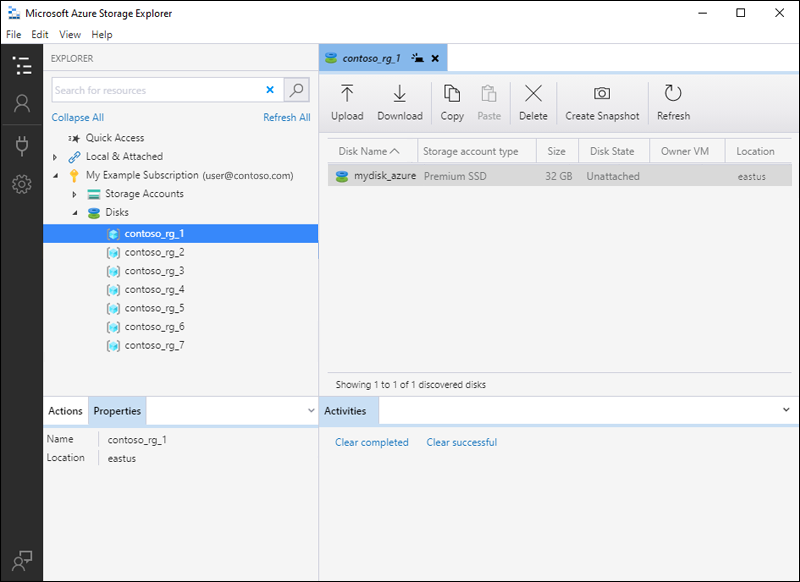Click the contoso_rg_5 resource group icon
The height and width of the screenshot is (582, 800).
113,309
